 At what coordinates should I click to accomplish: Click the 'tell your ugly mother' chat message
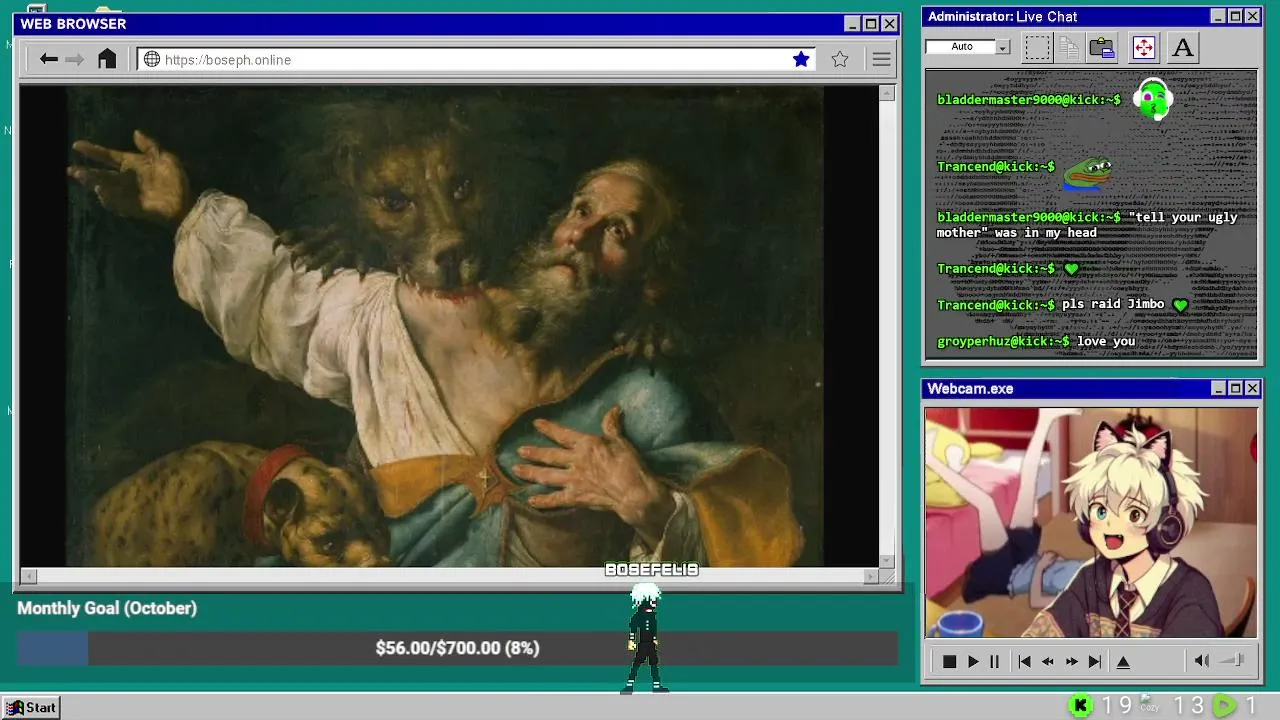1087,225
